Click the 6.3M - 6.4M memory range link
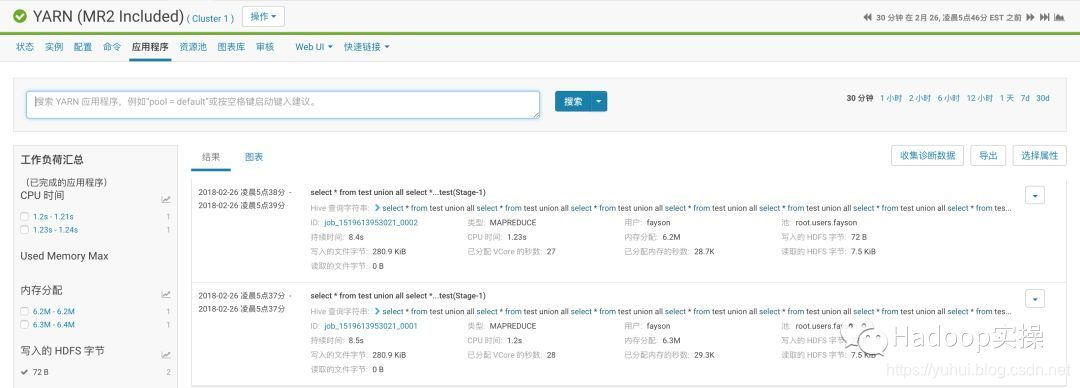1080x388 pixels. pos(54,325)
